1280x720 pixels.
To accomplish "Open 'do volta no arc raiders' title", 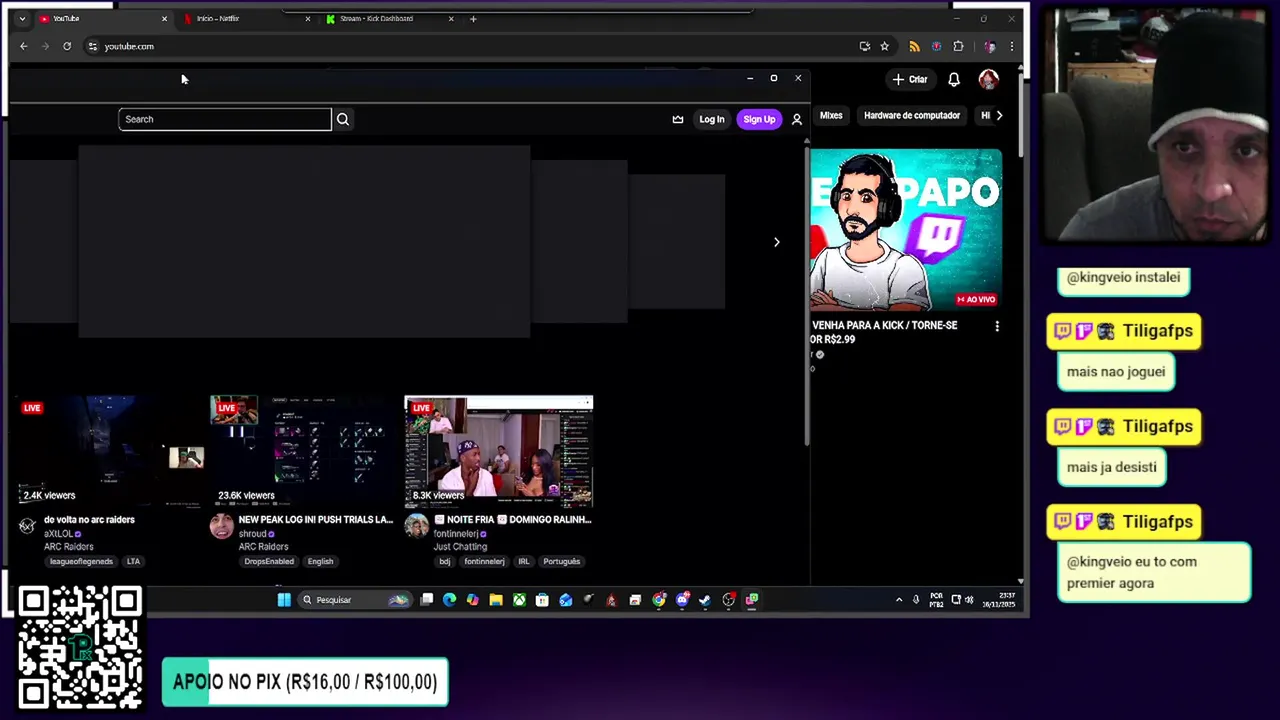I will (x=89, y=520).
